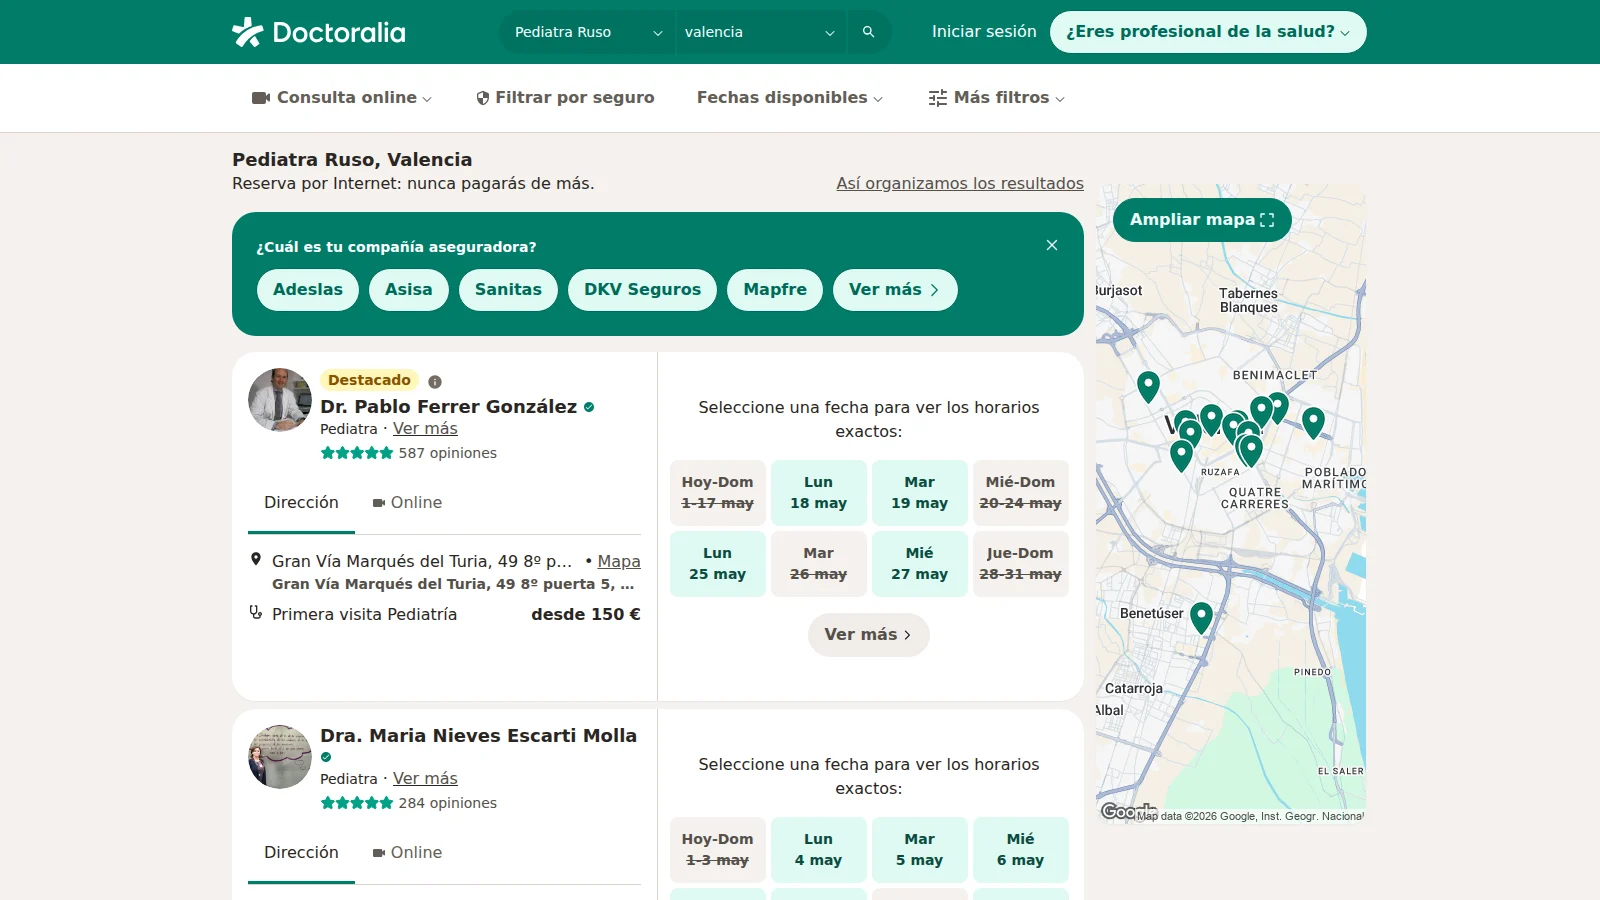This screenshot has width=1600, height=900.
Task: Expand the ¿Eres profesional de la salud? menu
Action: click(x=1208, y=32)
